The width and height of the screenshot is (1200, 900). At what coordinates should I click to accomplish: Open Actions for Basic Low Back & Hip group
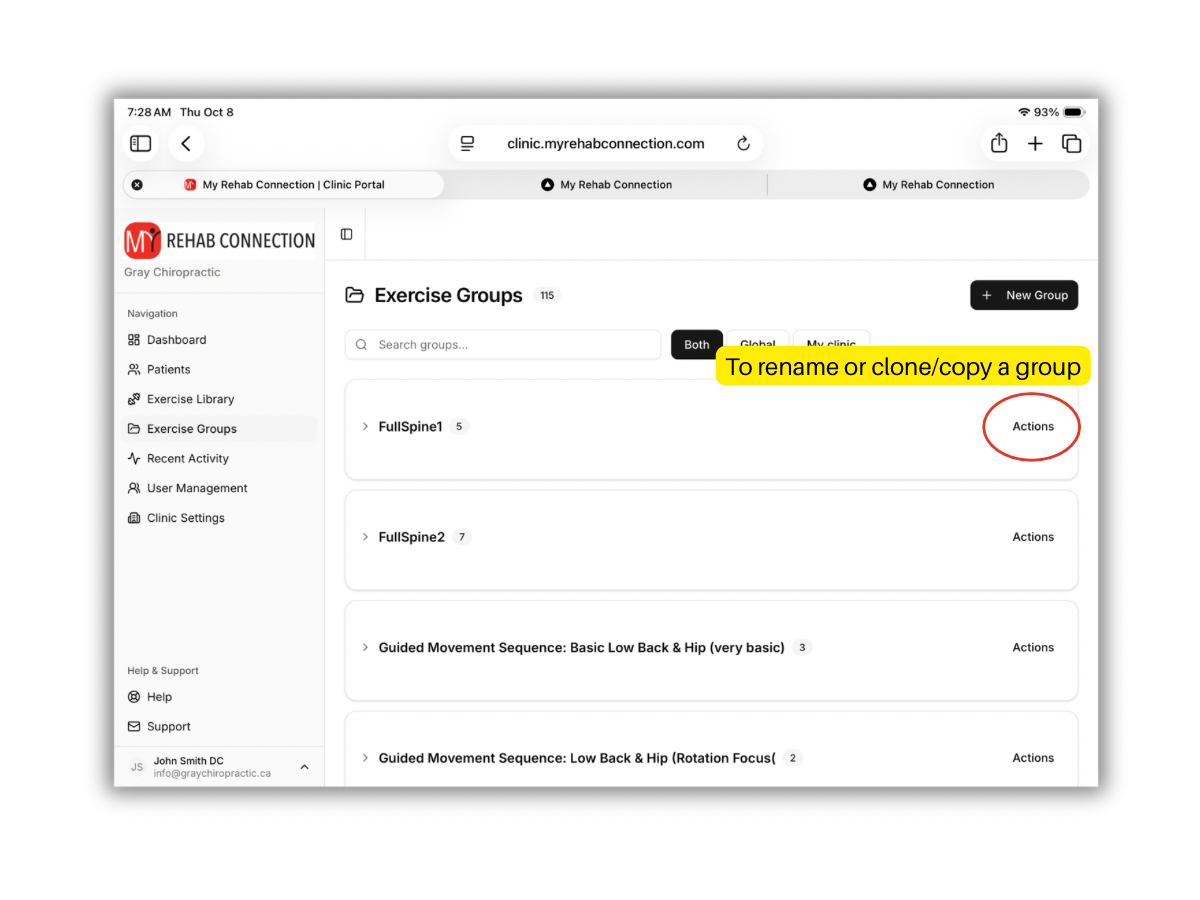tap(1033, 648)
